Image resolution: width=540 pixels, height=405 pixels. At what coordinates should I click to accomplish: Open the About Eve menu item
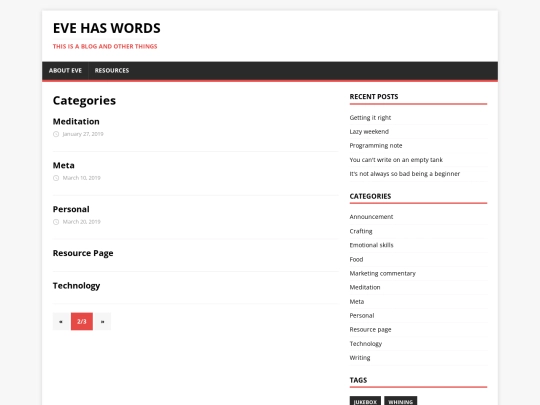tap(65, 71)
